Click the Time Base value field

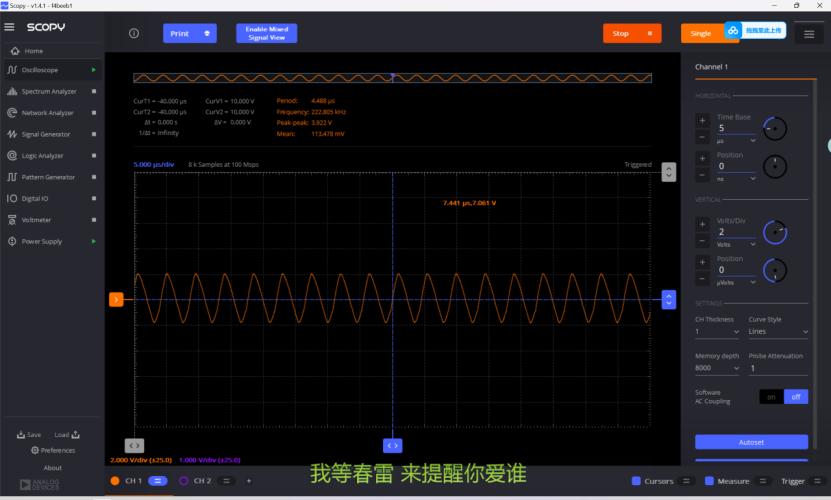pos(736,128)
